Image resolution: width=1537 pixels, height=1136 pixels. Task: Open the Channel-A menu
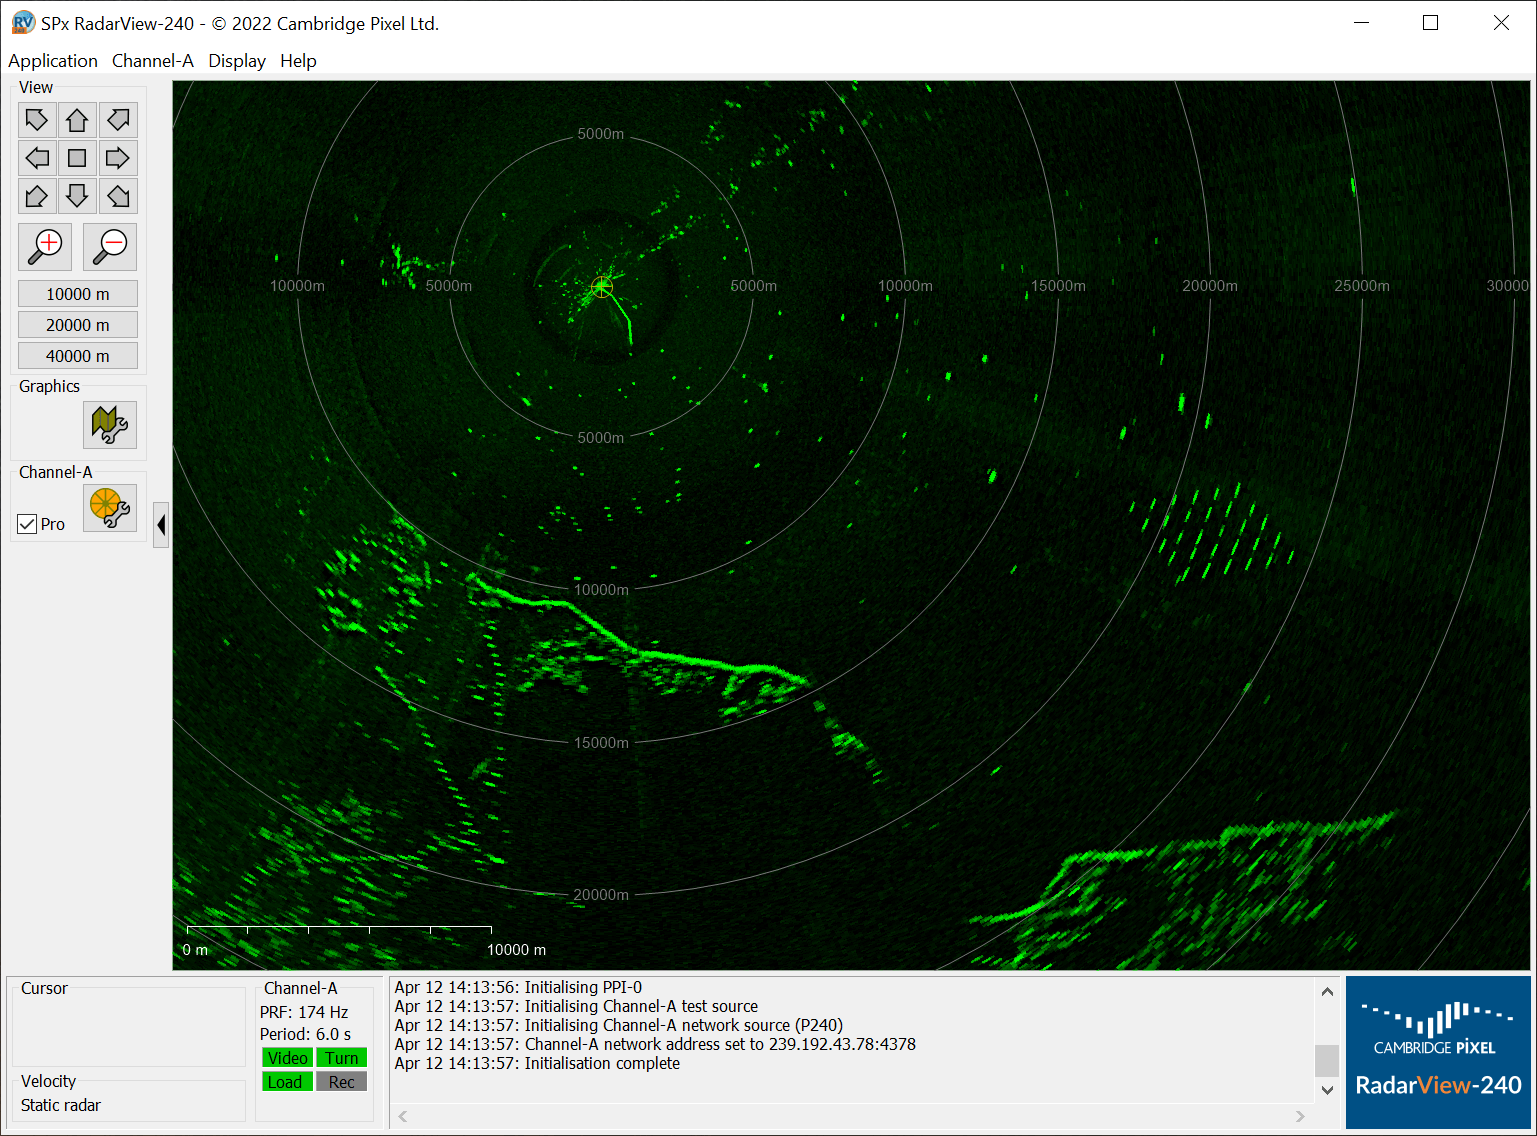pos(153,61)
